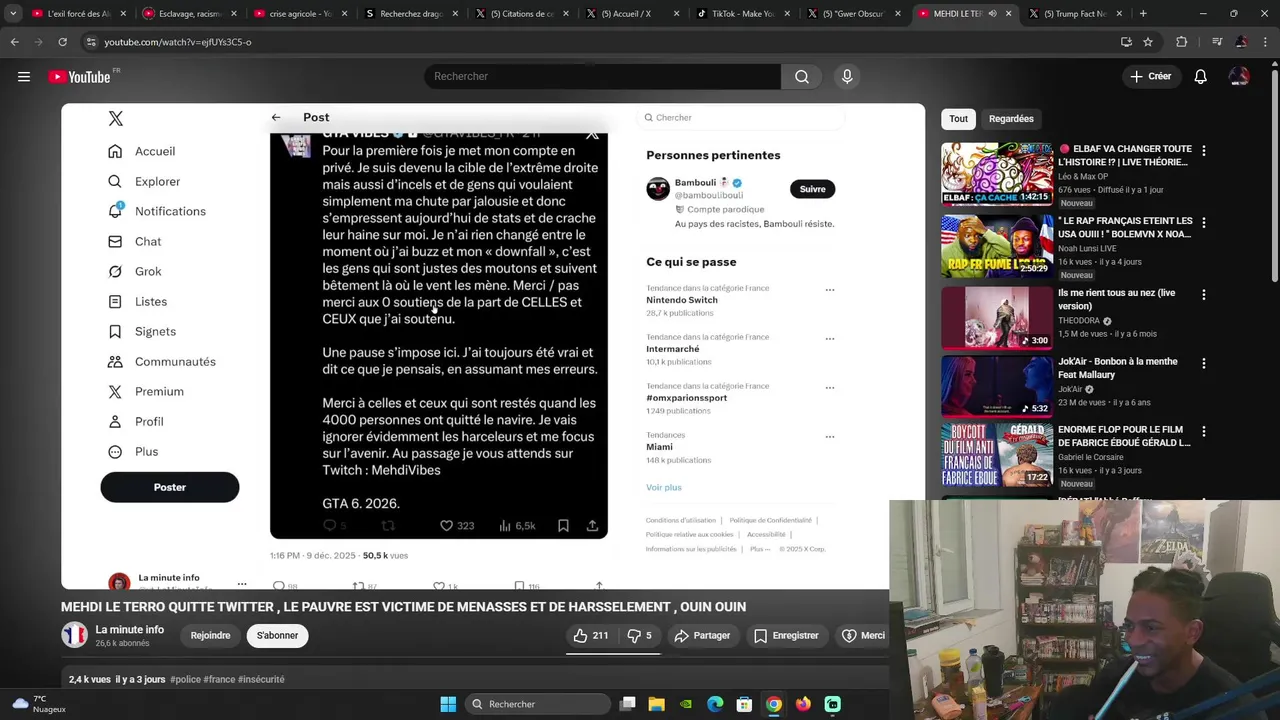The height and width of the screenshot is (720, 1280).
Task: Switch to crise agricole browser tab
Action: tap(299, 14)
